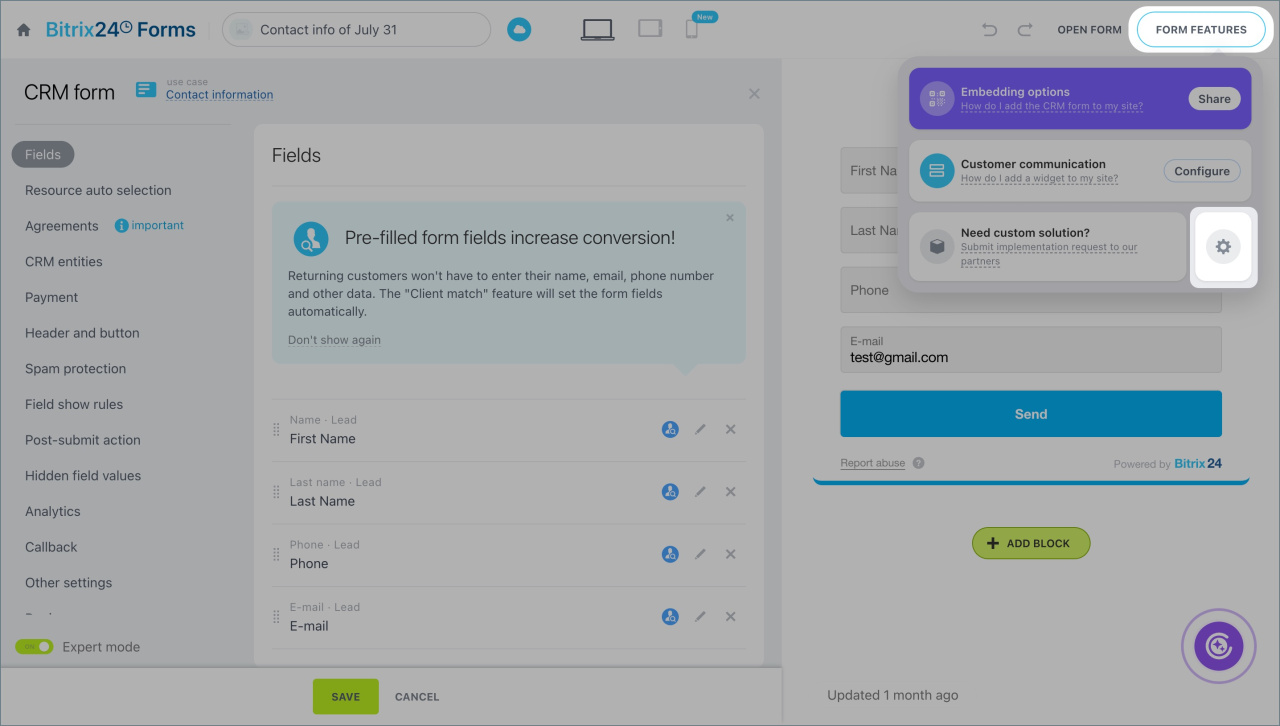Toggle the Expert mode switch

coord(34,647)
